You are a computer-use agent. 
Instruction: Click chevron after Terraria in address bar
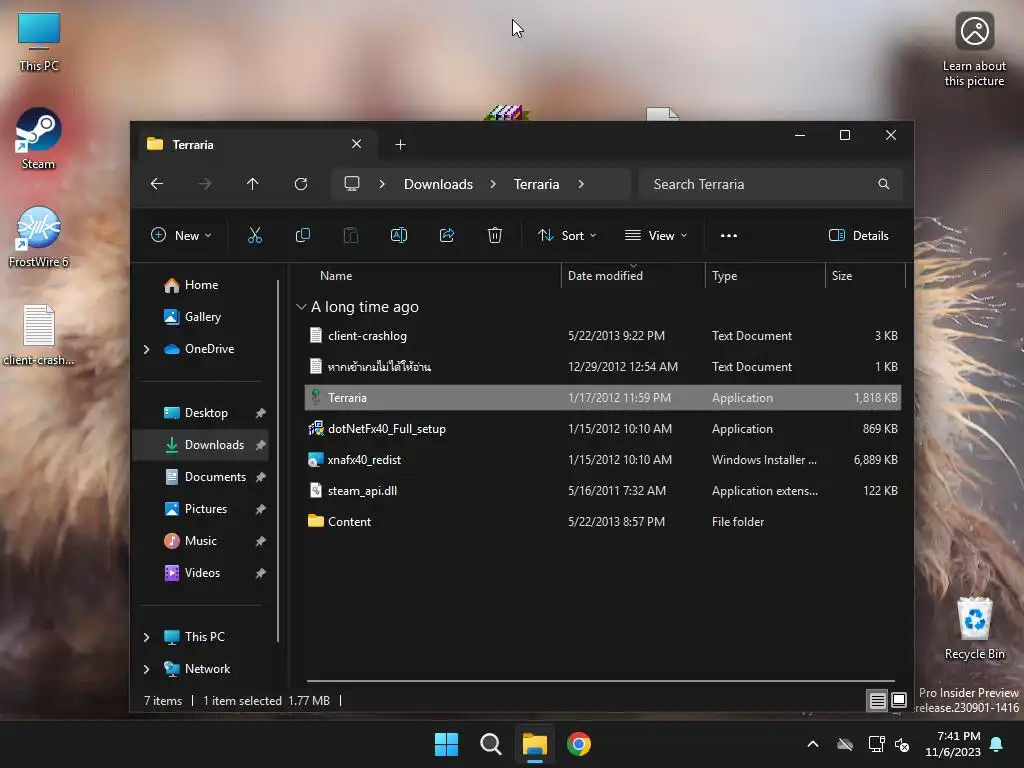coord(581,184)
